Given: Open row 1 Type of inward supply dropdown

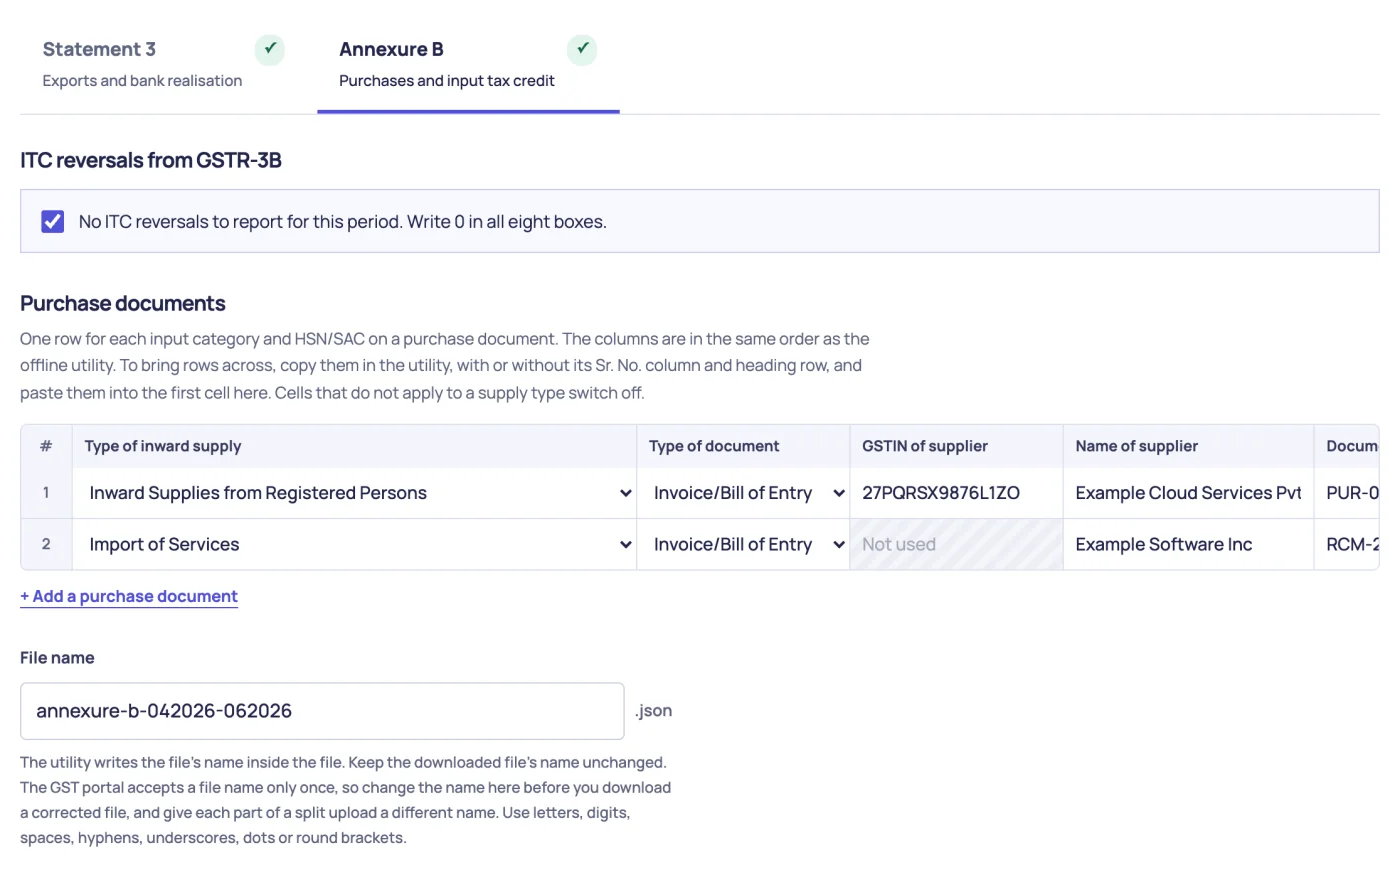Looking at the screenshot, I should 355,493.
